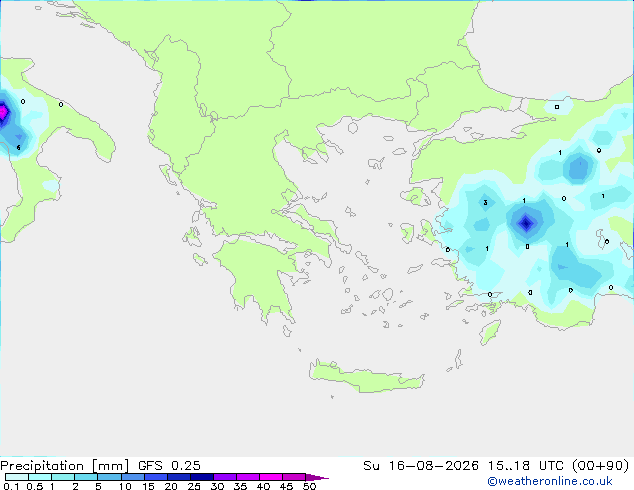634x490 pixels.
Task: Click the 30–35 mm purple legend swatch
Action: click(x=225, y=477)
